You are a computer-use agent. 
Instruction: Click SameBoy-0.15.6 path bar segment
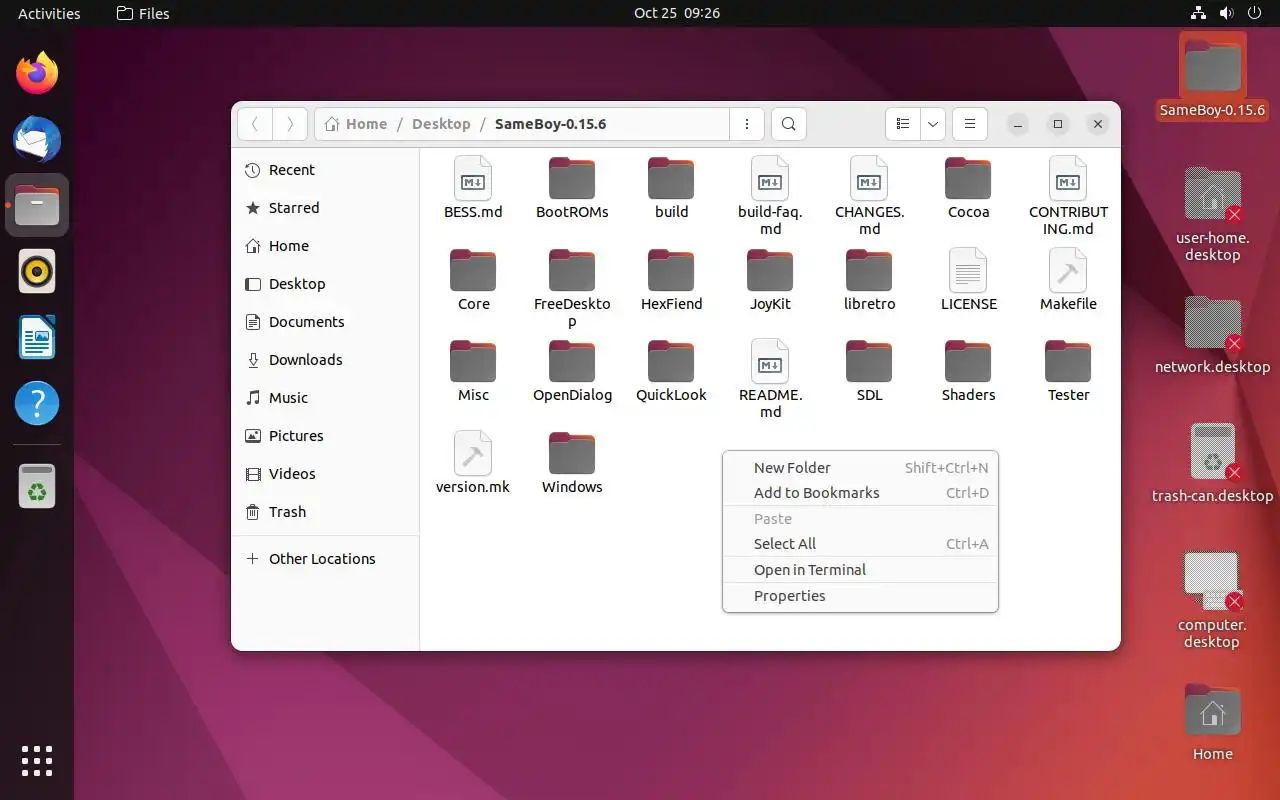click(x=550, y=124)
